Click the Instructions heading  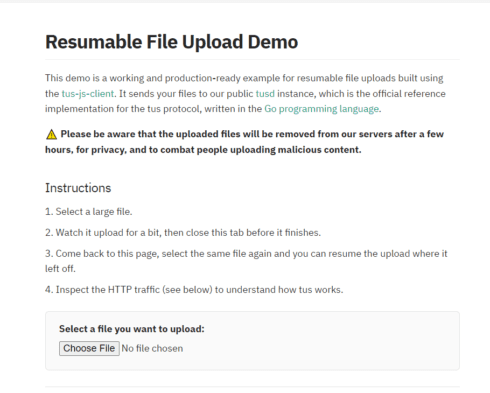(78, 188)
